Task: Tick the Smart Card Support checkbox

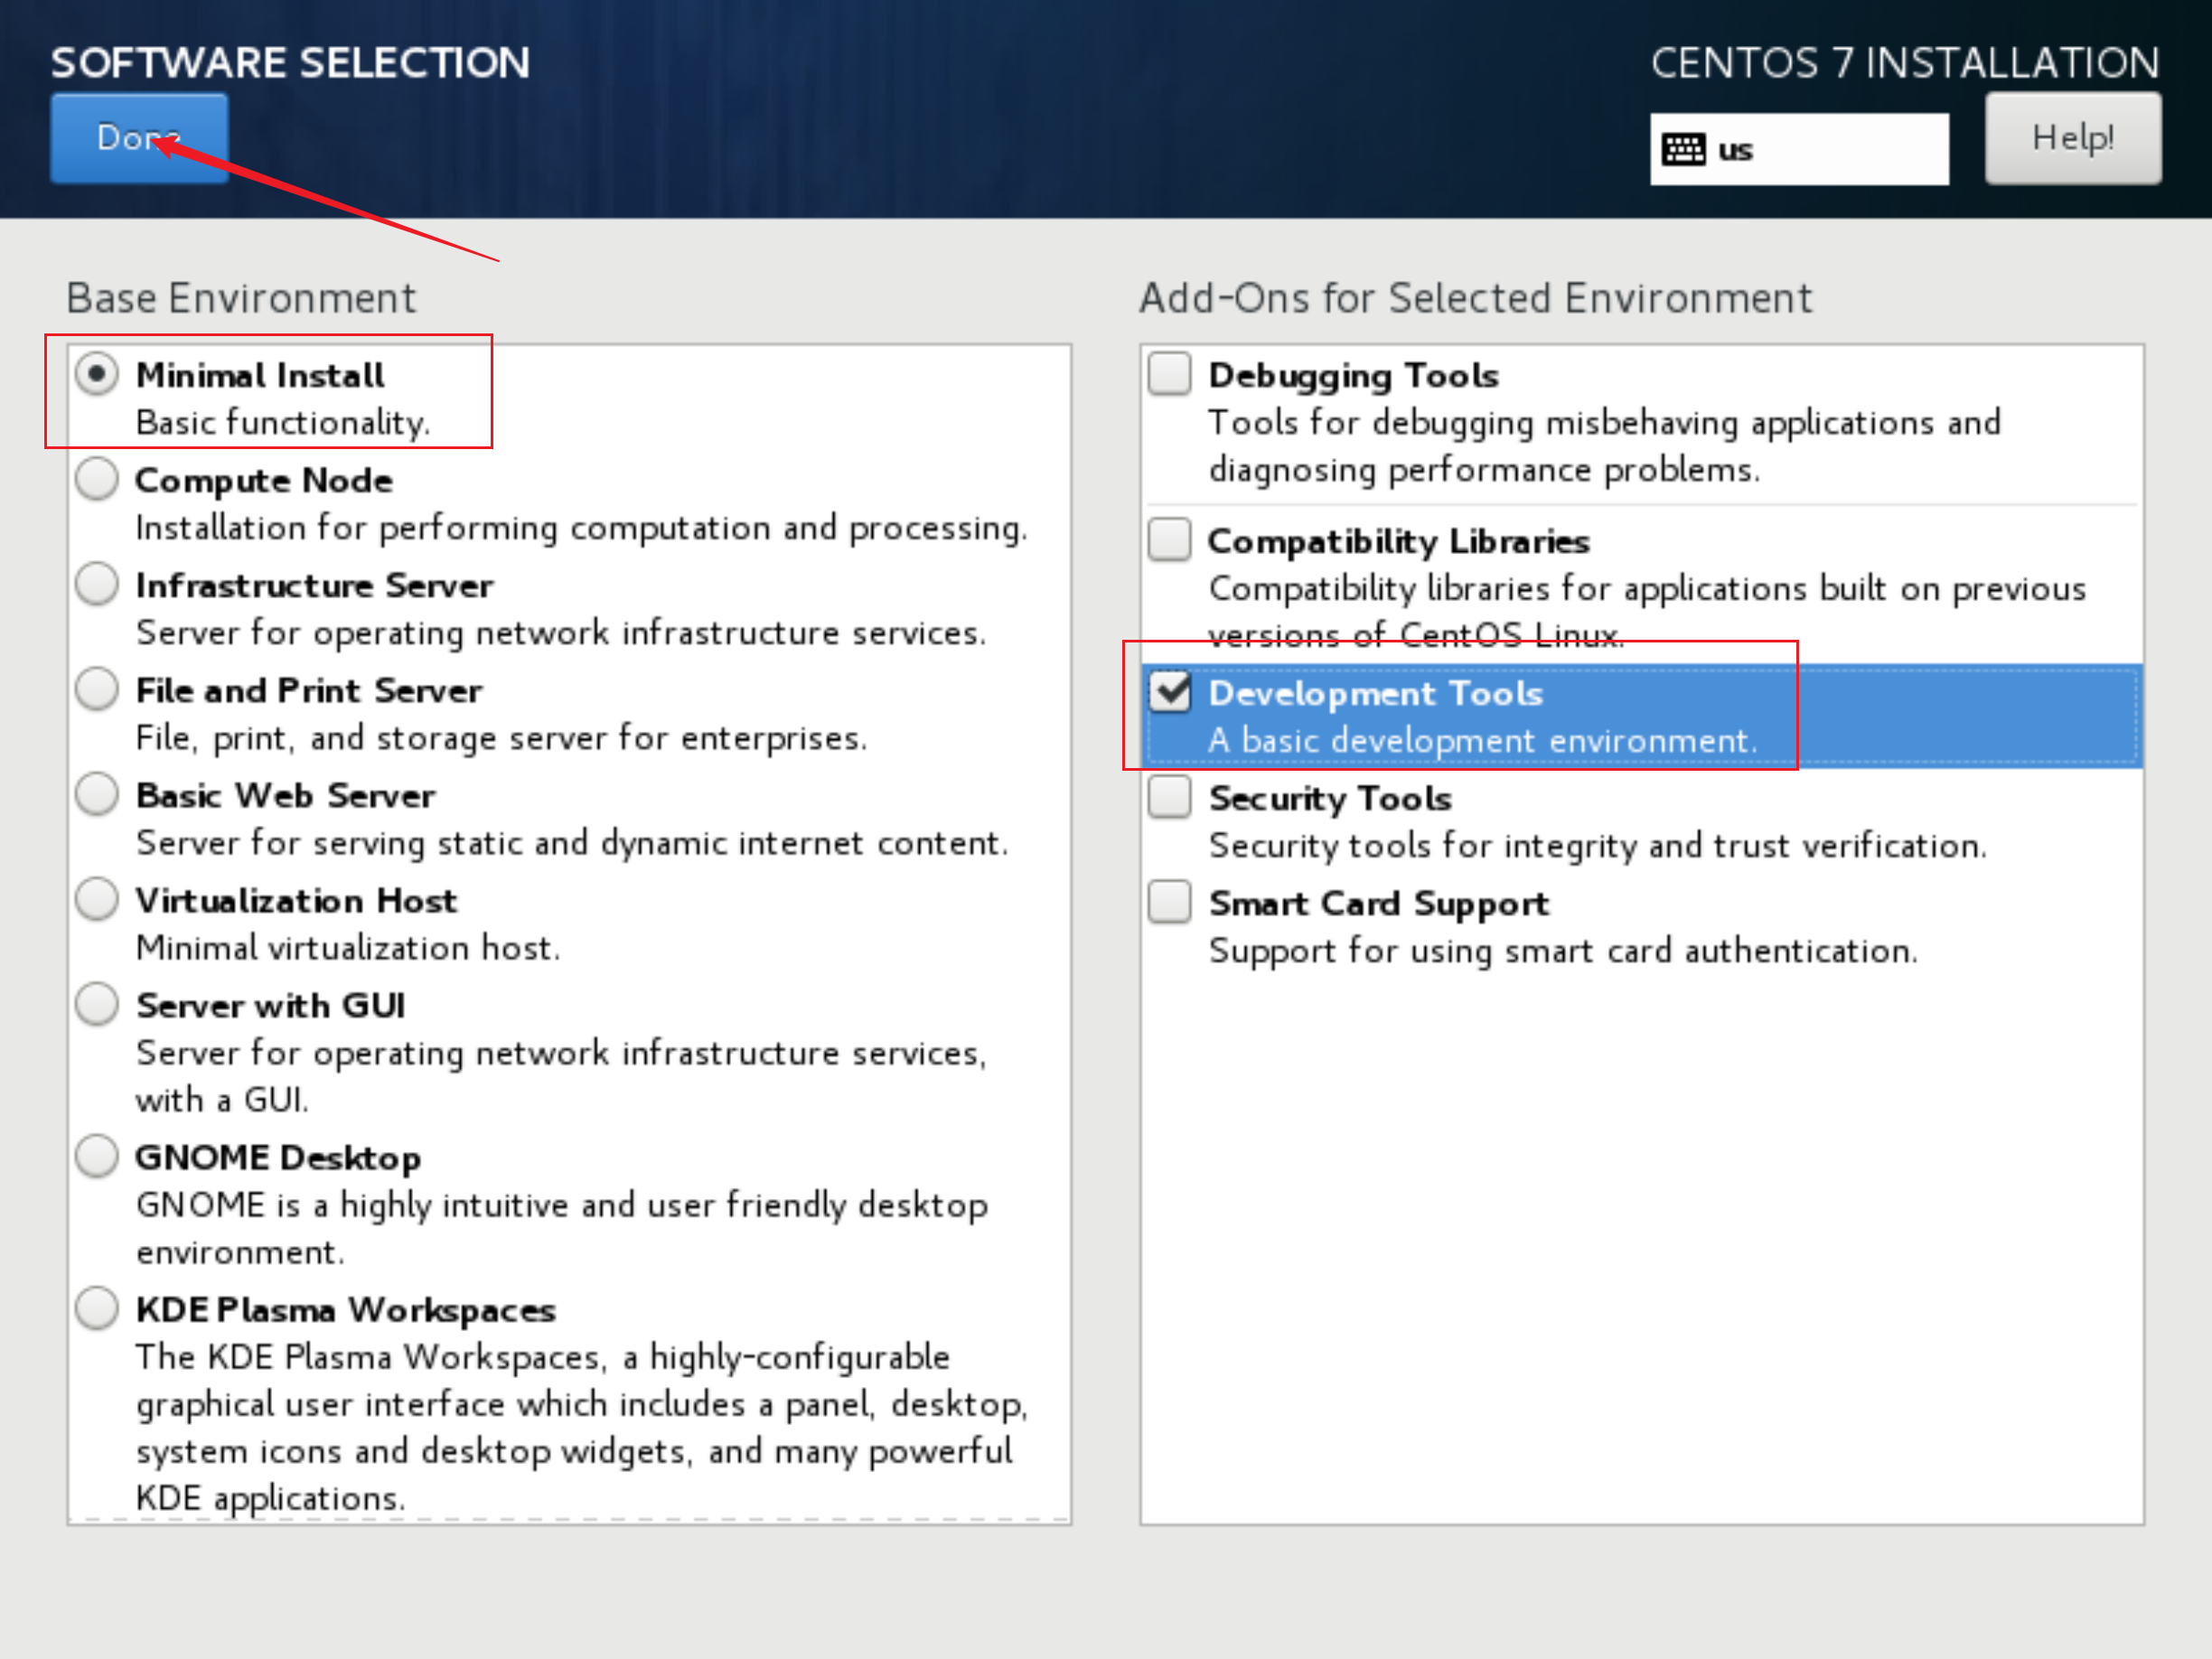Action: click(x=1169, y=902)
